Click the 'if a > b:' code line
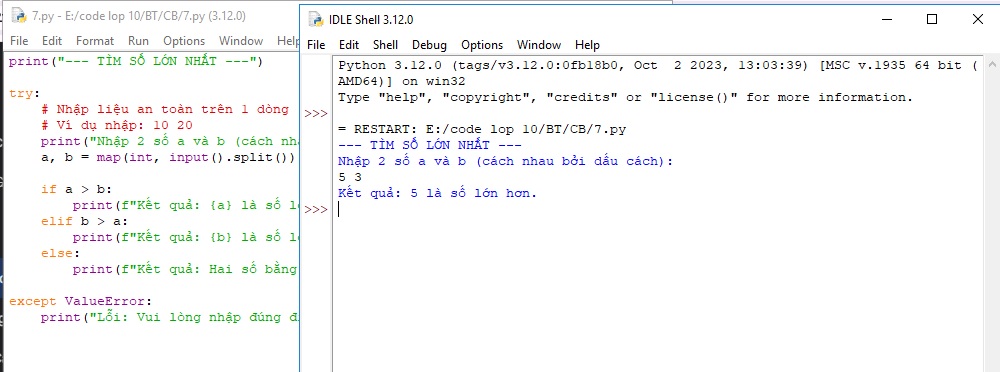Image resolution: width=1000 pixels, height=372 pixels. (x=77, y=189)
